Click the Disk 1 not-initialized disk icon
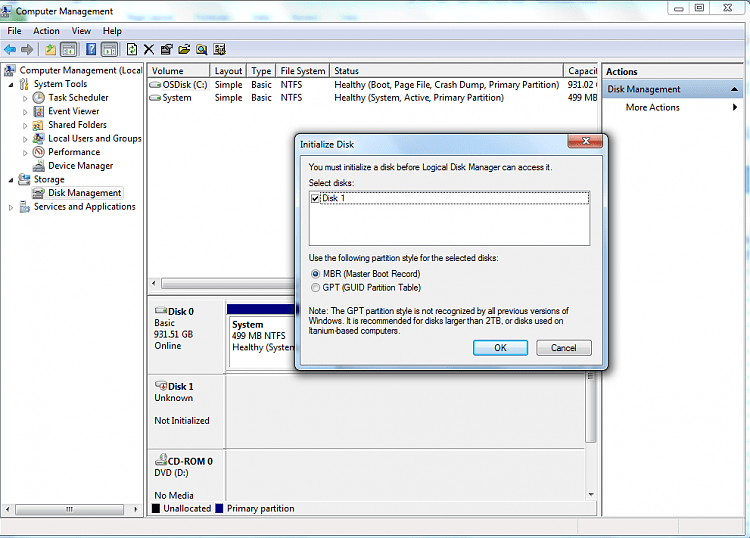This screenshot has width=750, height=538. [x=161, y=386]
